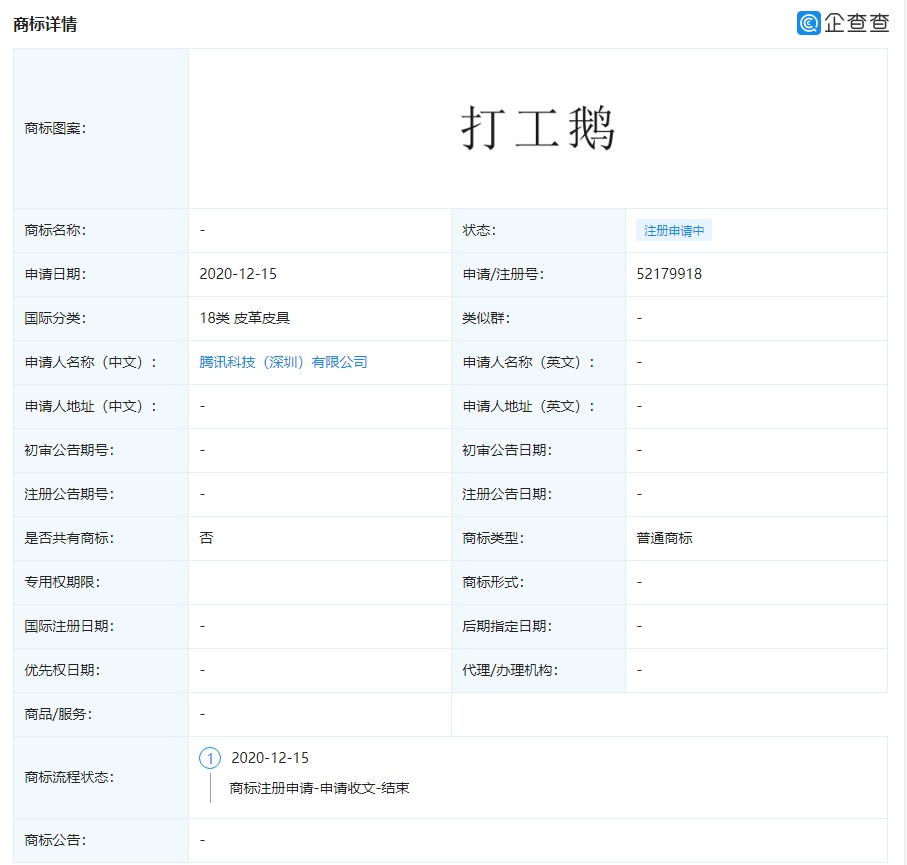The image size is (907, 865).
Task: Click the 注册申请中 status badge
Action: [x=673, y=230]
